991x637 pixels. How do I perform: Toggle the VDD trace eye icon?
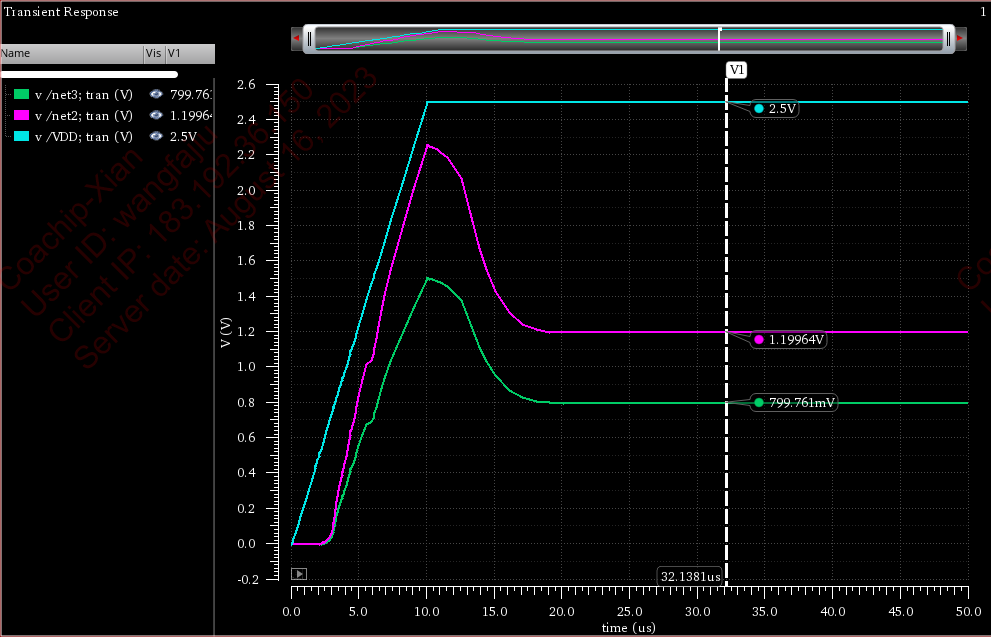156,136
